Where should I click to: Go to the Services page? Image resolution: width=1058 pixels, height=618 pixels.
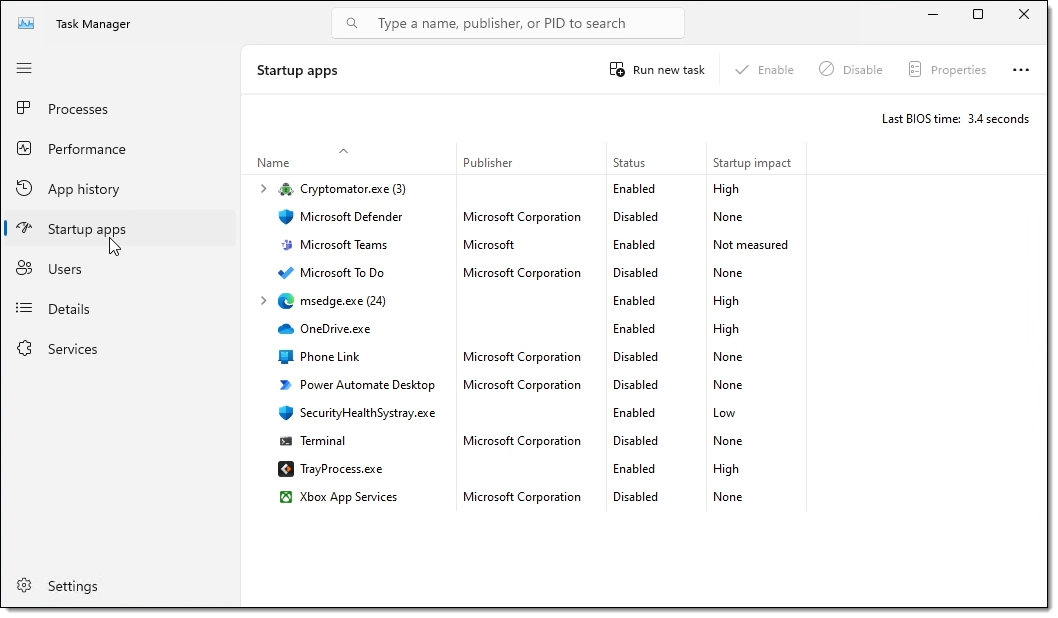pos(72,349)
